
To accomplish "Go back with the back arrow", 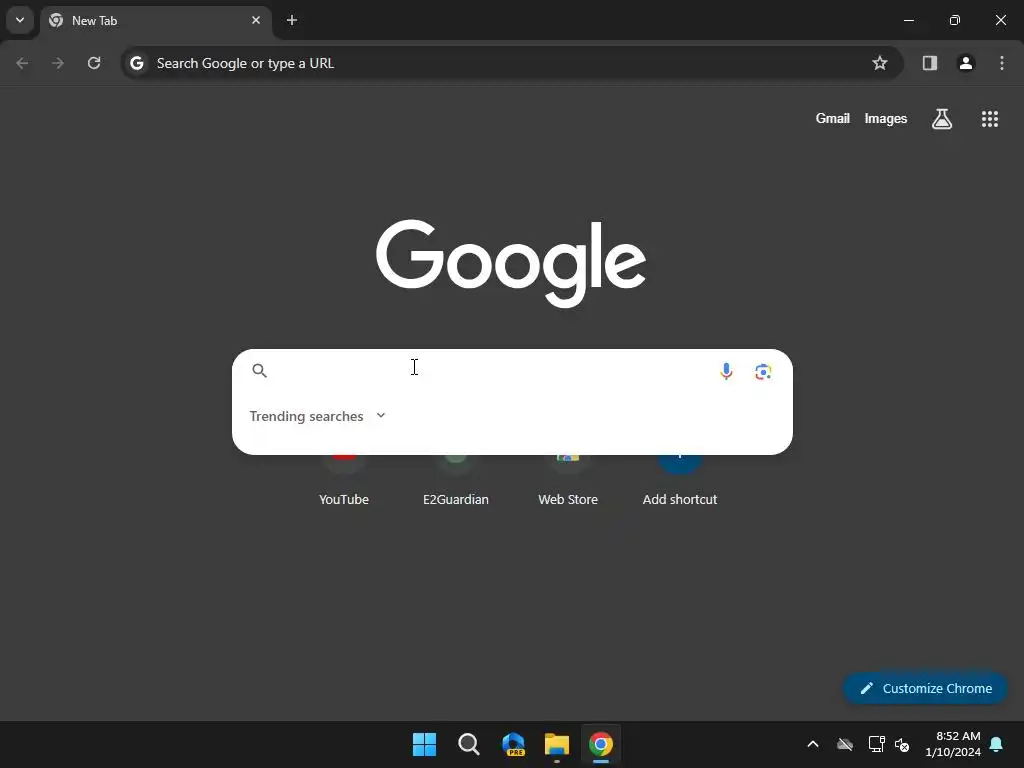I will pos(22,63).
